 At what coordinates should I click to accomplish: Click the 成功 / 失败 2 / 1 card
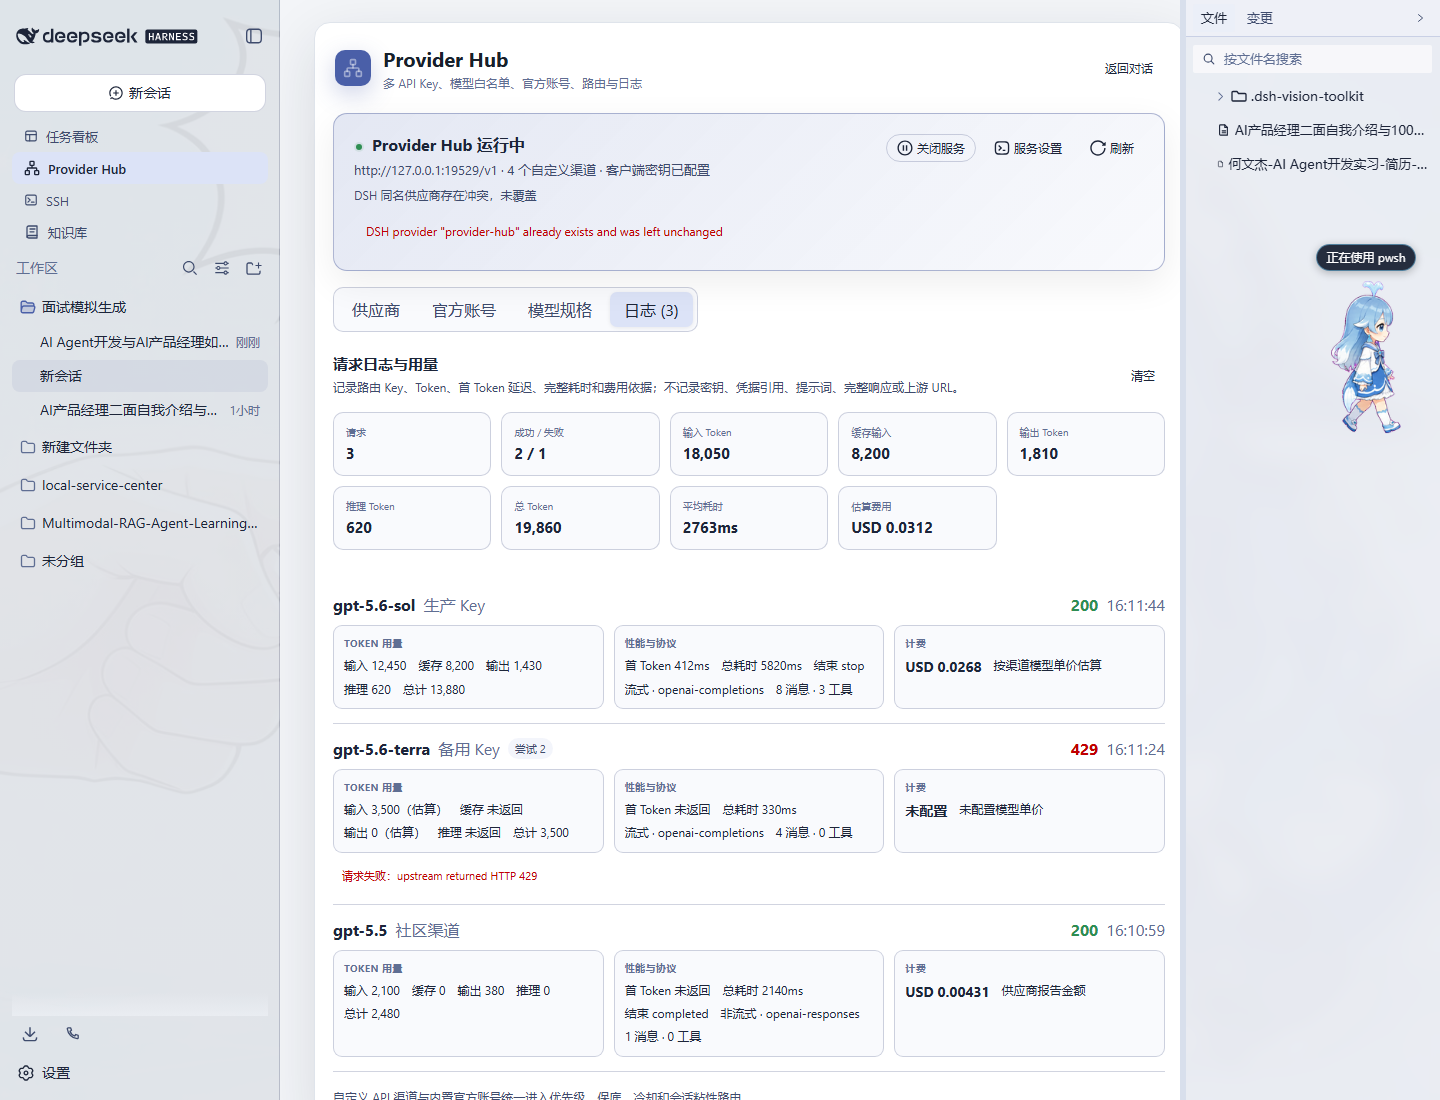click(x=580, y=444)
